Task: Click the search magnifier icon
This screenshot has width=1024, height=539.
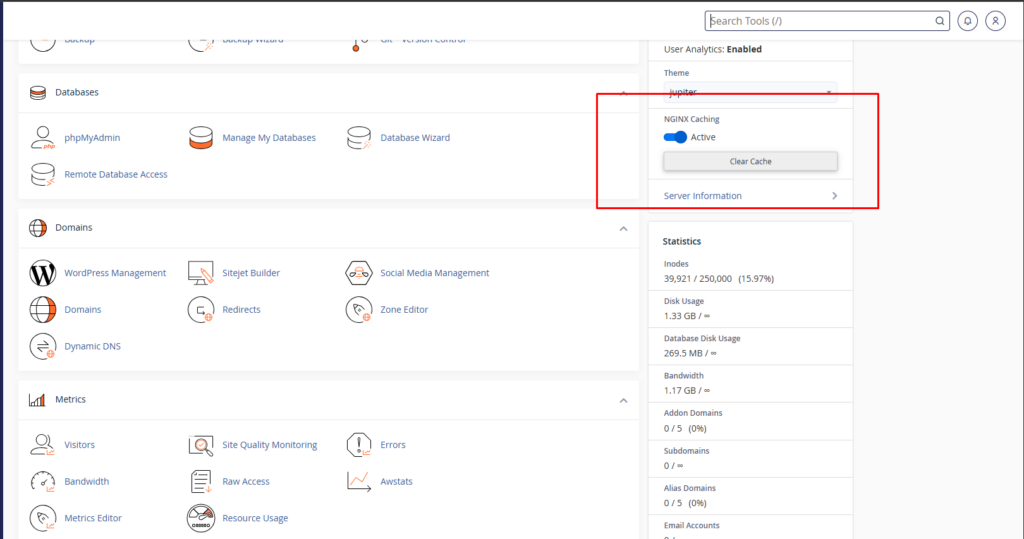Action: pos(939,21)
